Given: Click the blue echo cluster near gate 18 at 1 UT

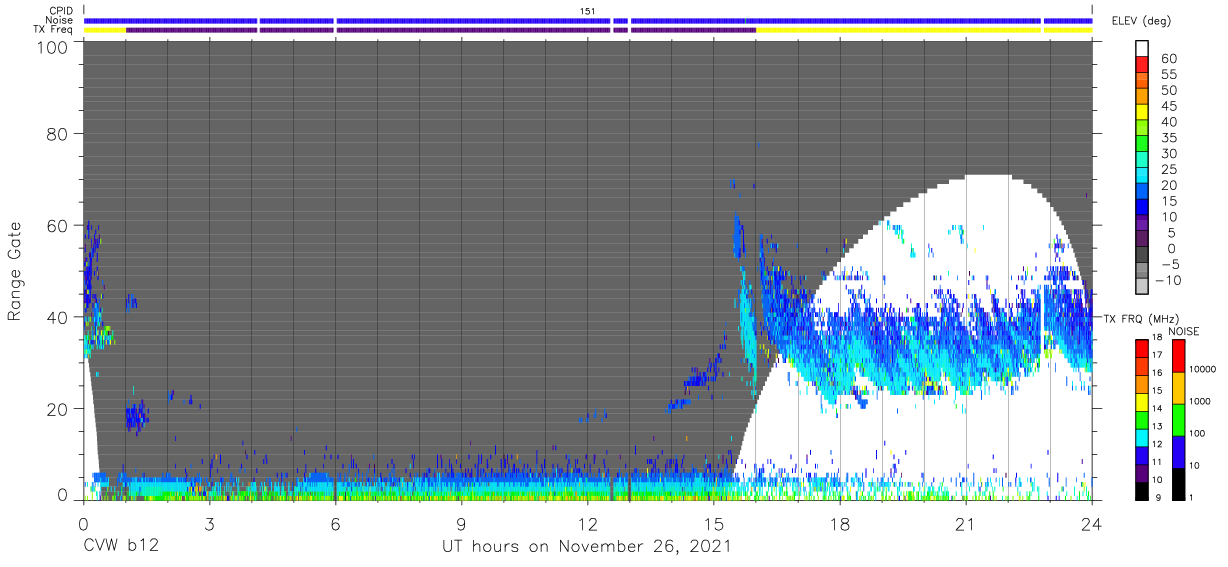Looking at the screenshot, I should (x=136, y=416).
